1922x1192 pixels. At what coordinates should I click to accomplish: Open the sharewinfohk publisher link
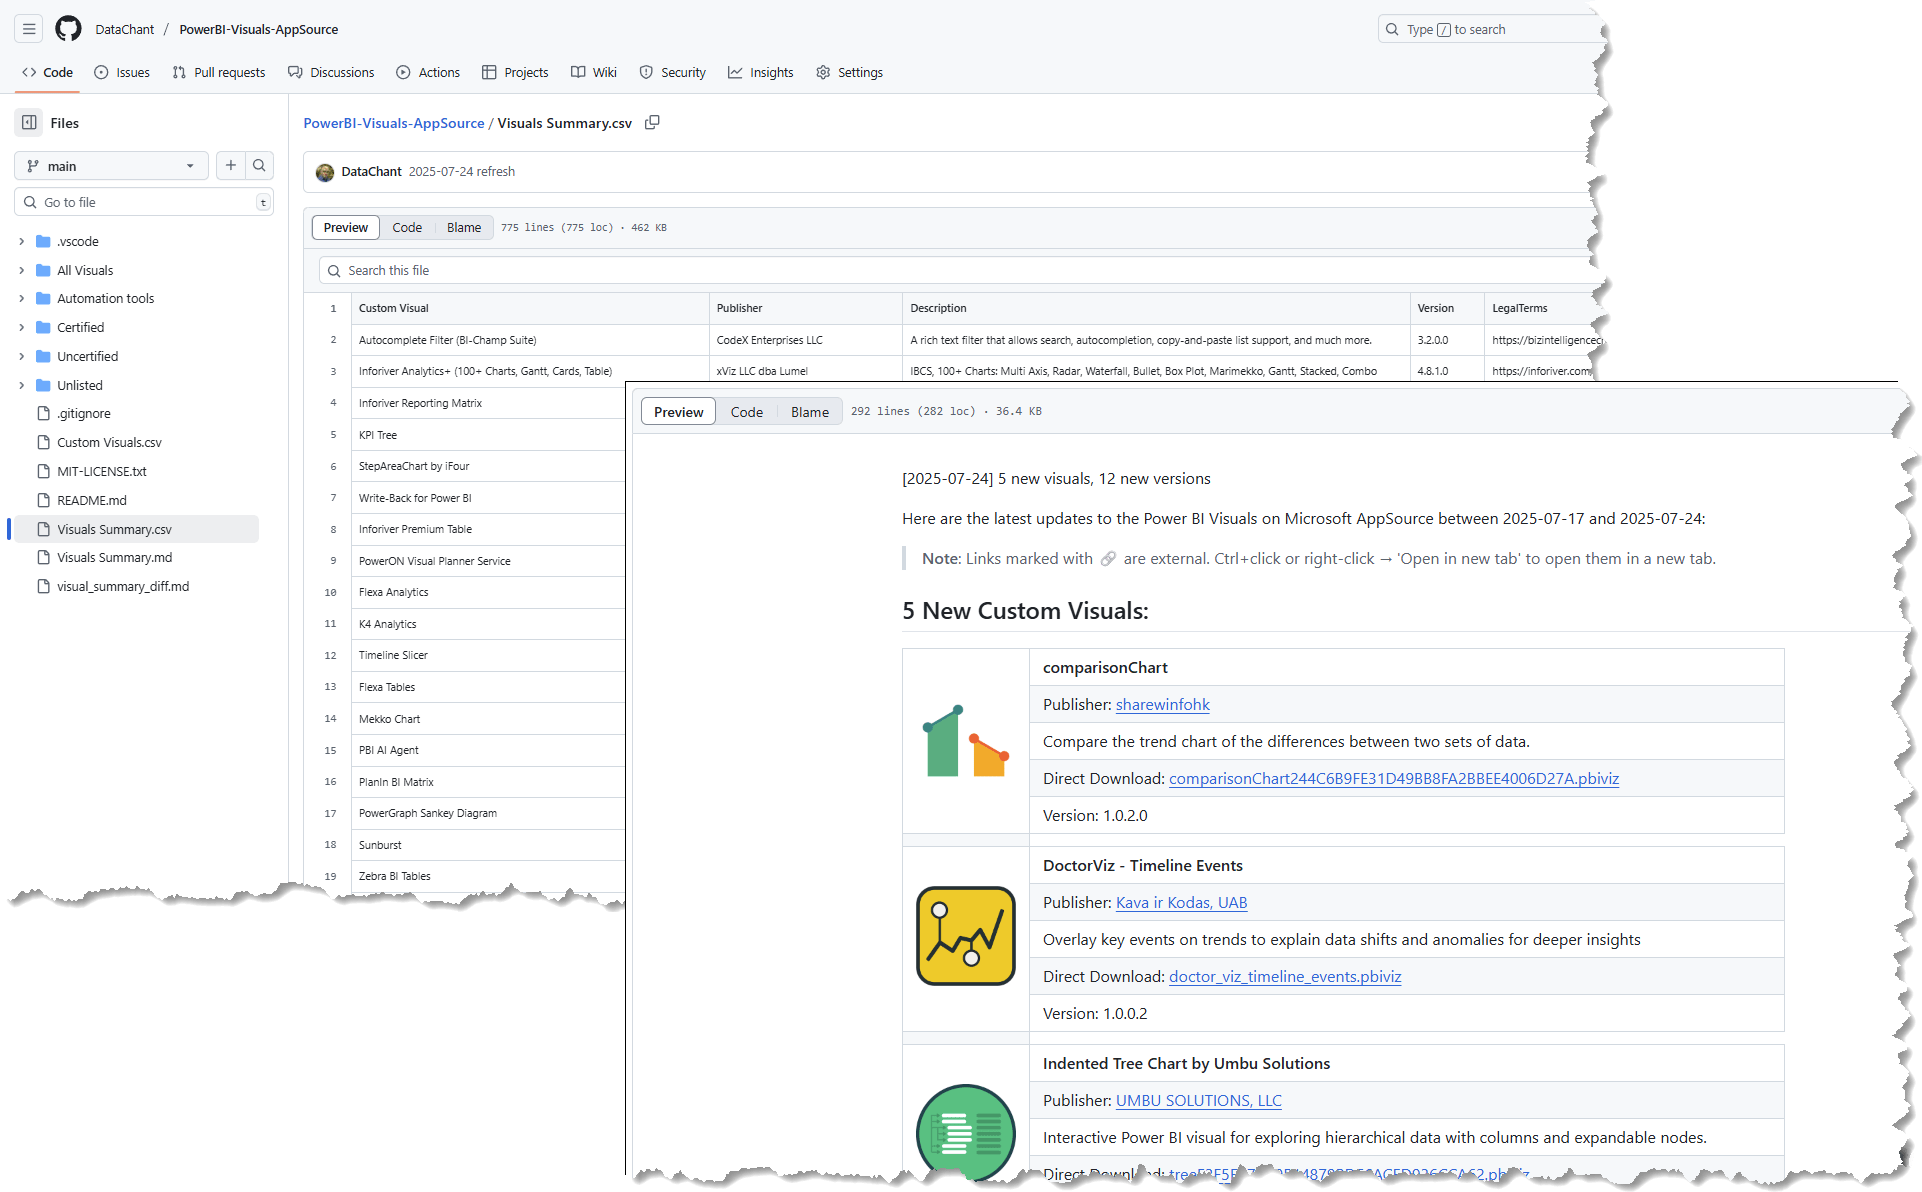[1162, 705]
